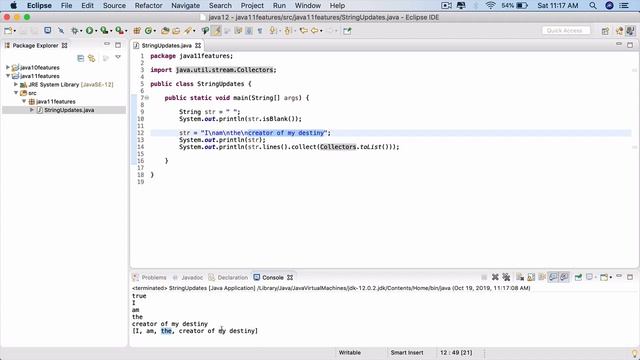This screenshot has height=360, width=640.
Task: Open the Project menu
Action: [252, 6]
